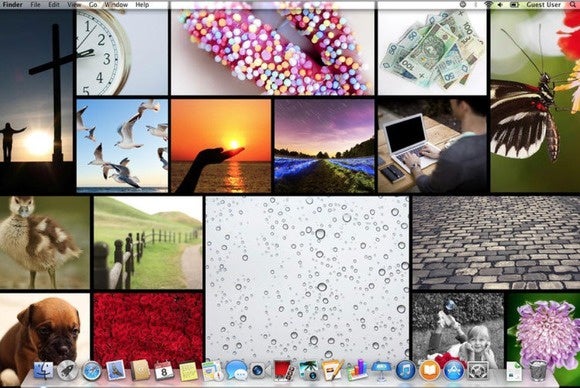
Task: Open the Guest User account menu
Action: 543,4
